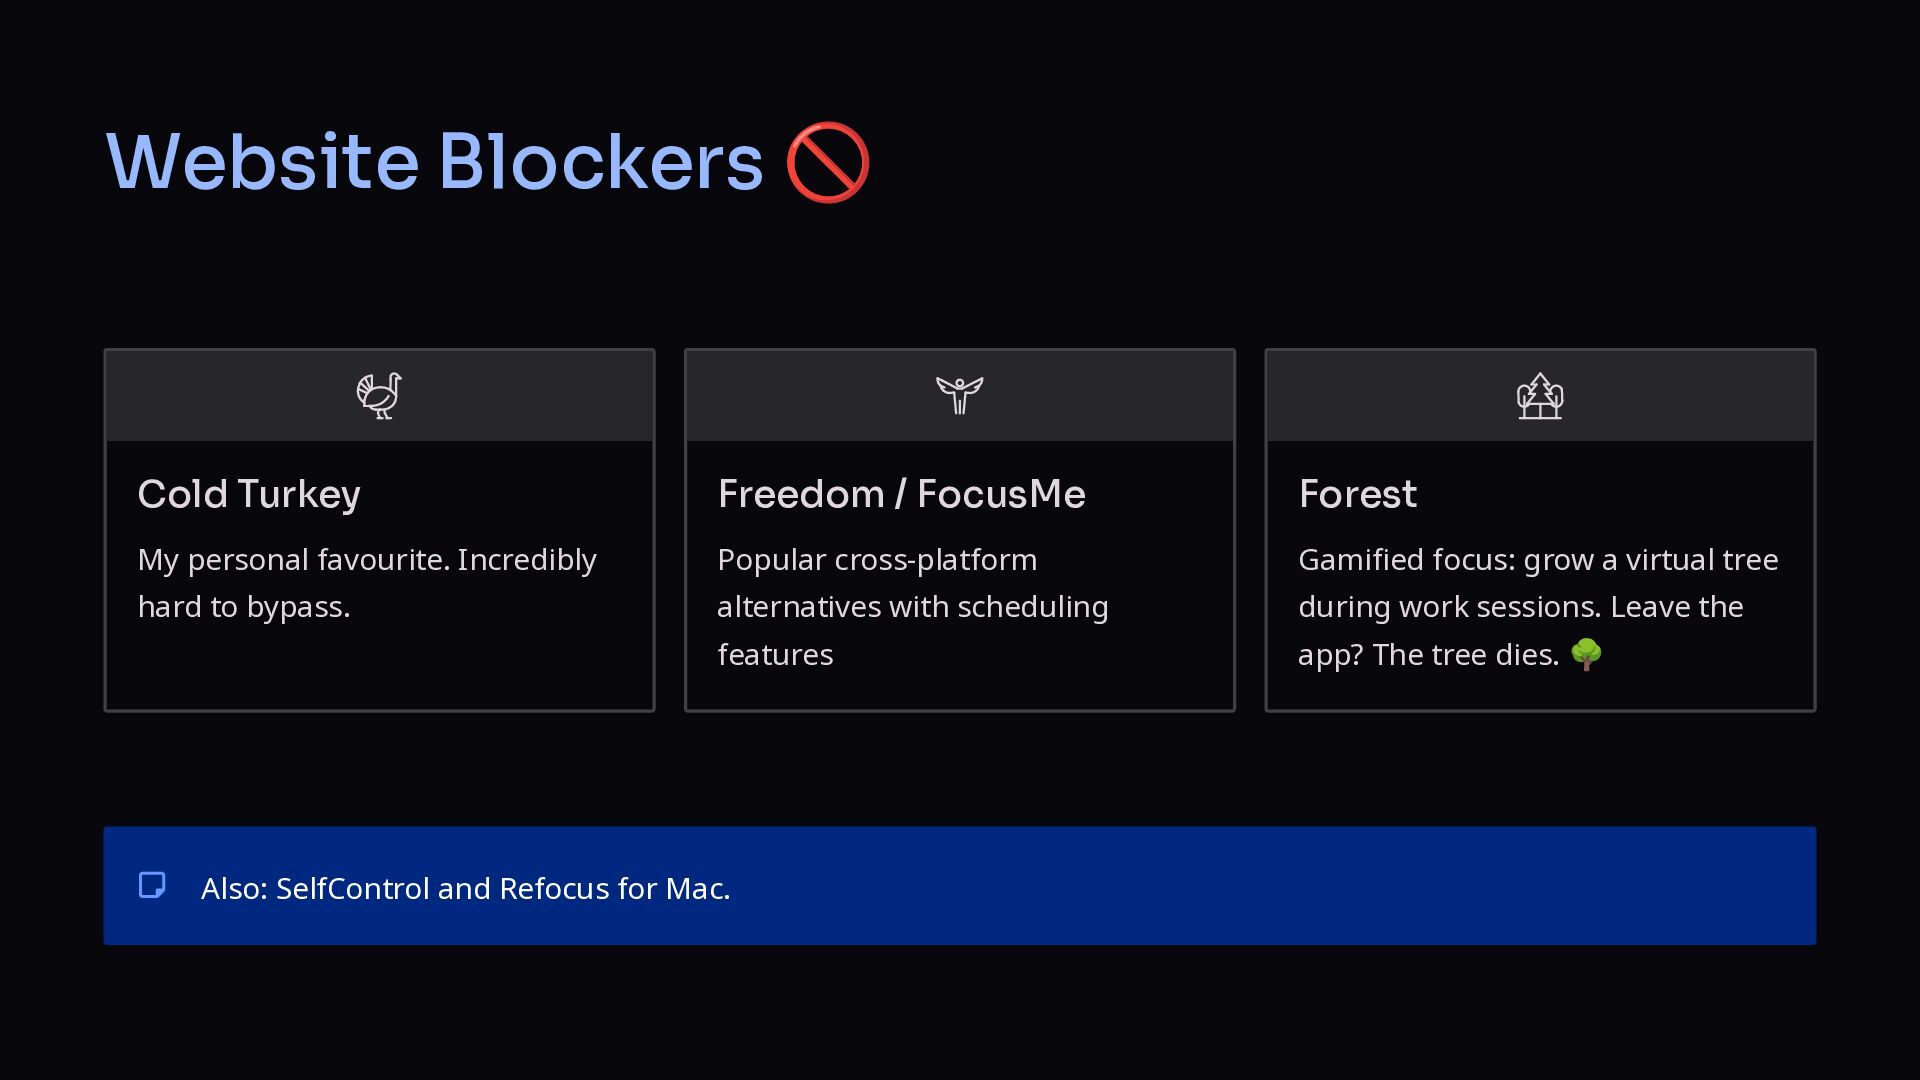Image resolution: width=1920 pixels, height=1080 pixels.
Task: Click the empty area inside Cold Turkey card
Action: pyautogui.click(x=379, y=665)
